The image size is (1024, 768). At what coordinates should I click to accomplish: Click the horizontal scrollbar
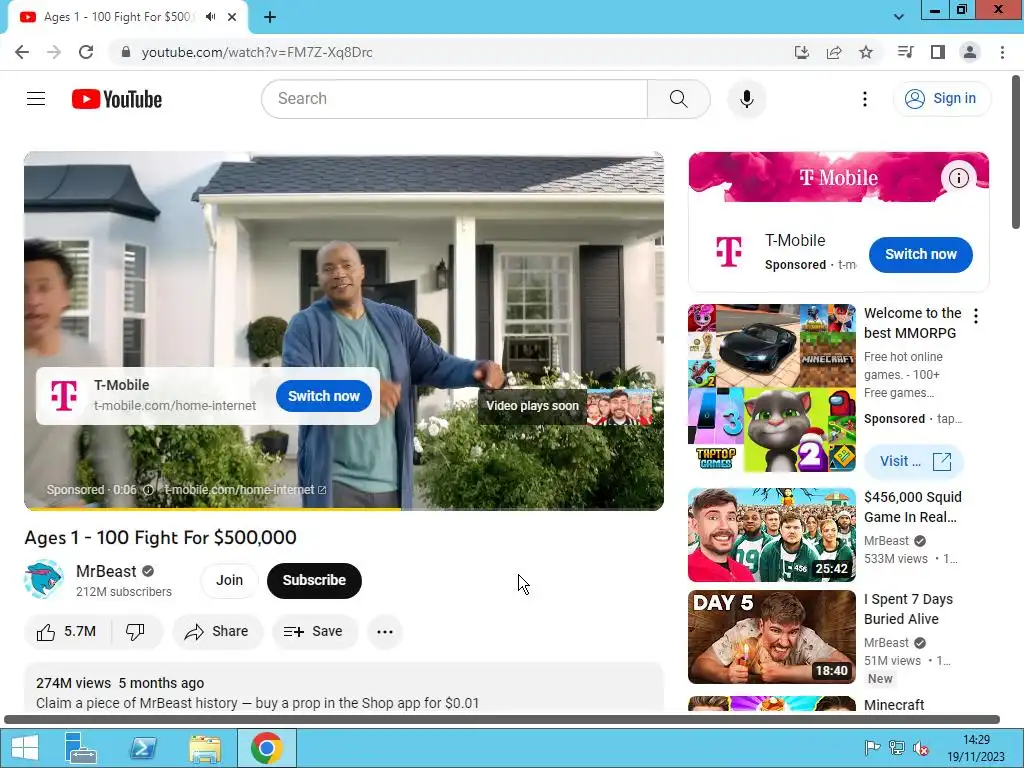pos(502,720)
